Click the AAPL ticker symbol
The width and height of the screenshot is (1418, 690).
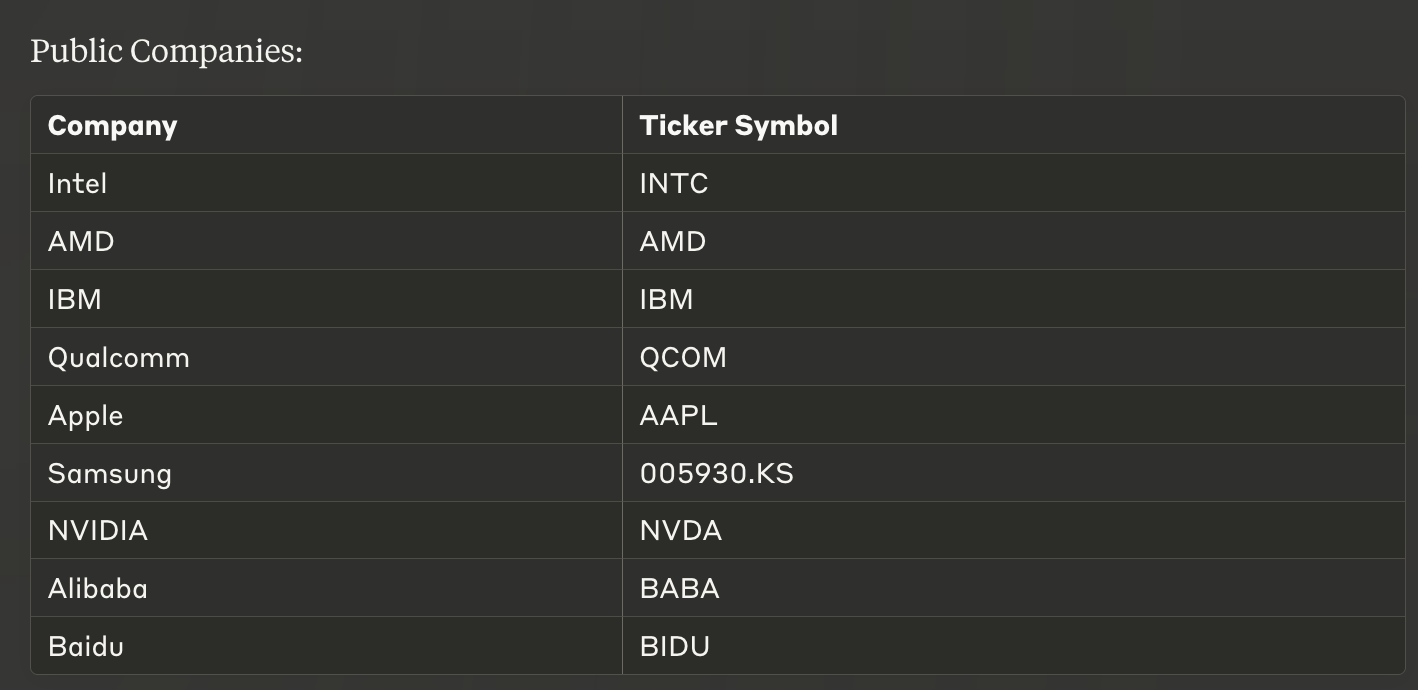click(678, 415)
